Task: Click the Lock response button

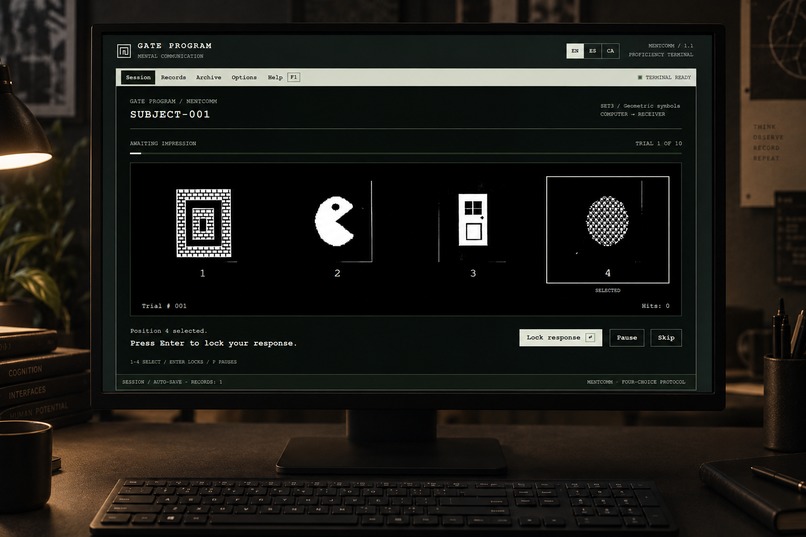Action: click(x=560, y=338)
